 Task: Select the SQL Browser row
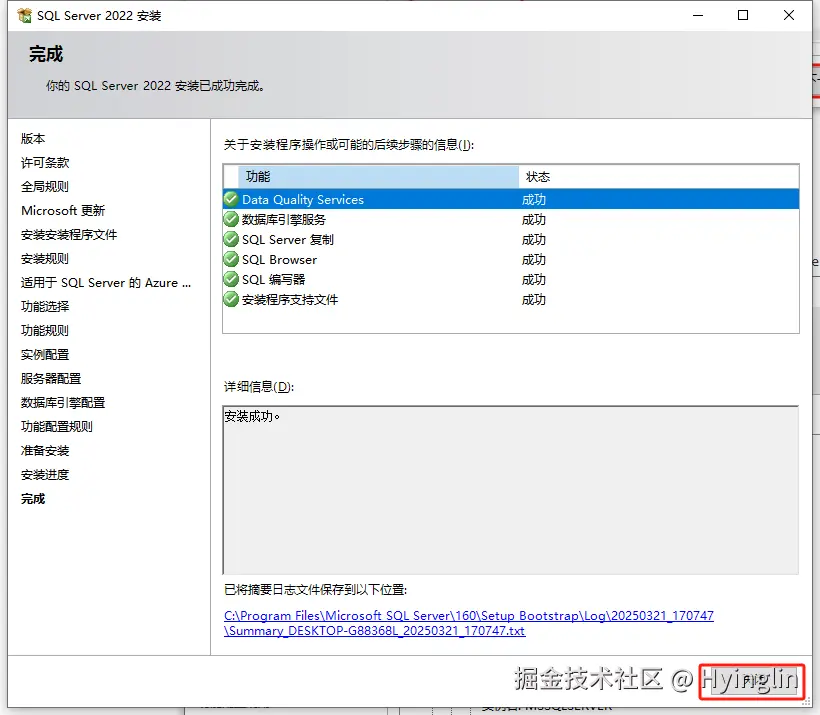click(511, 259)
